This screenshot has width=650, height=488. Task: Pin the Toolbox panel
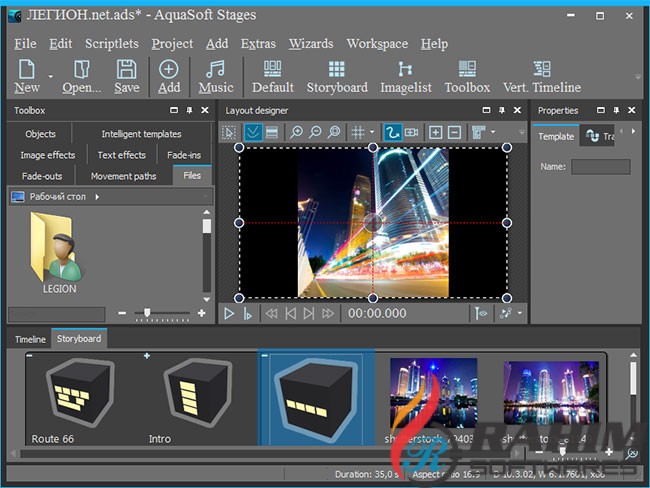(x=188, y=111)
